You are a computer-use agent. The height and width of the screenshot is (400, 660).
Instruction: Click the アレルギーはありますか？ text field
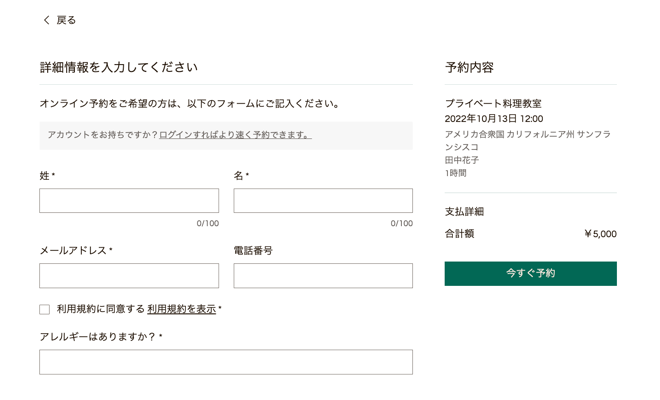[x=226, y=362]
